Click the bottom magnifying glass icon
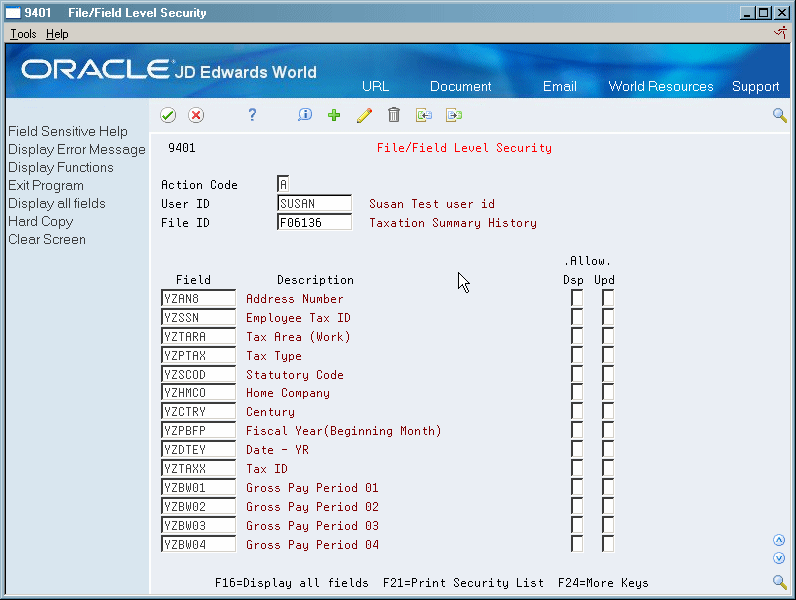The height and width of the screenshot is (600, 796). 780,582
